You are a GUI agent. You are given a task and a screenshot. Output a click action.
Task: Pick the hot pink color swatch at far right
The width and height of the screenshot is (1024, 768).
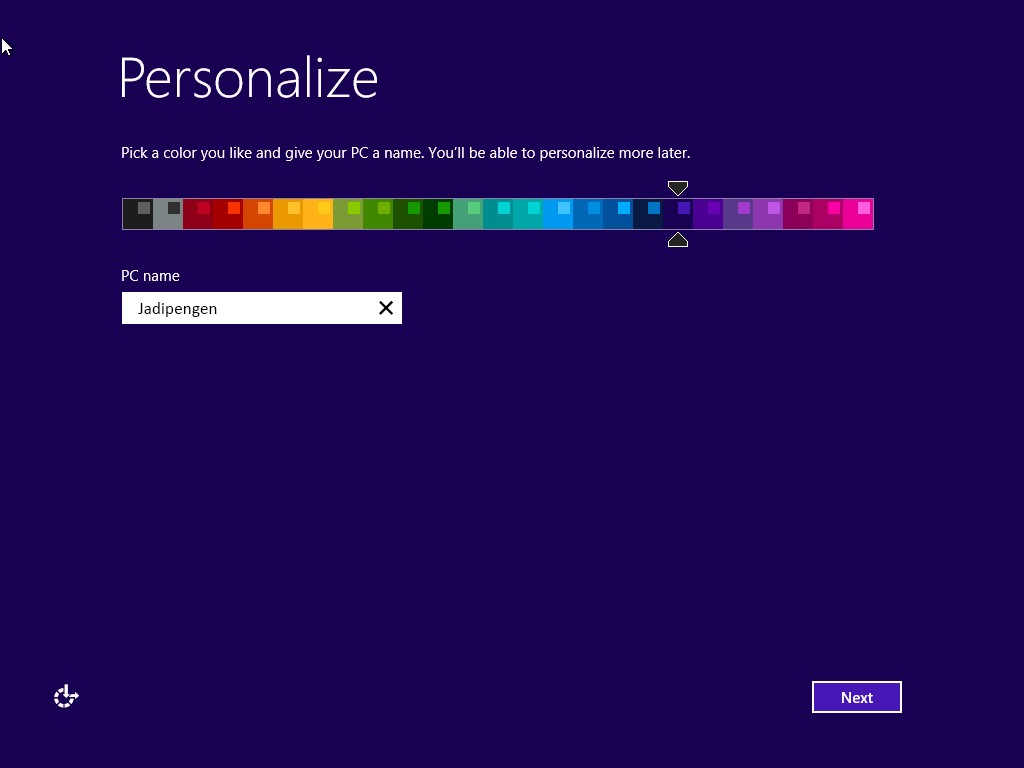click(x=858, y=213)
